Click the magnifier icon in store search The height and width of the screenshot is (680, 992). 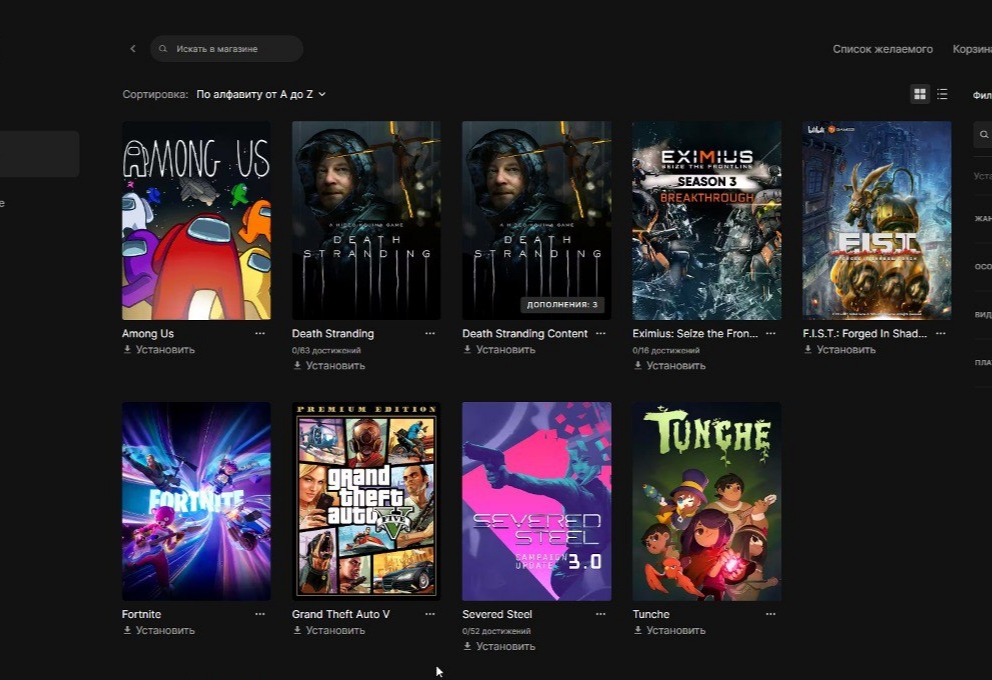coord(163,49)
